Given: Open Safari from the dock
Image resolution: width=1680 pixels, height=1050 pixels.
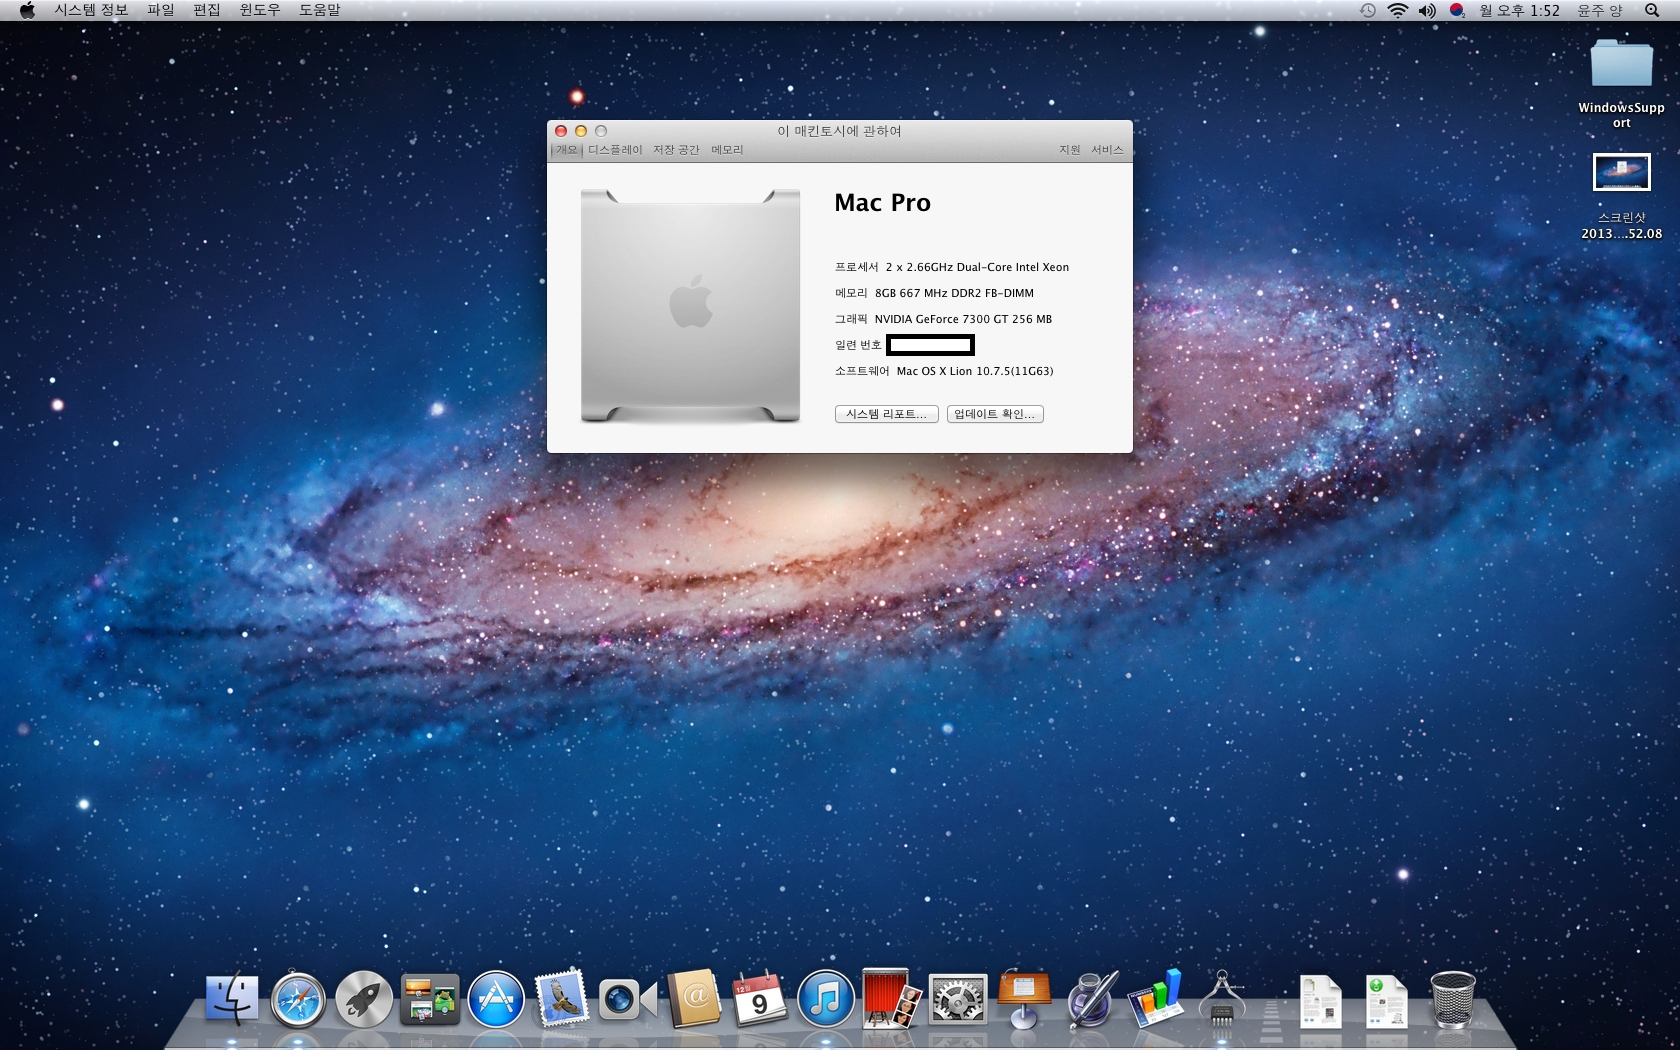Looking at the screenshot, I should pos(298,1000).
